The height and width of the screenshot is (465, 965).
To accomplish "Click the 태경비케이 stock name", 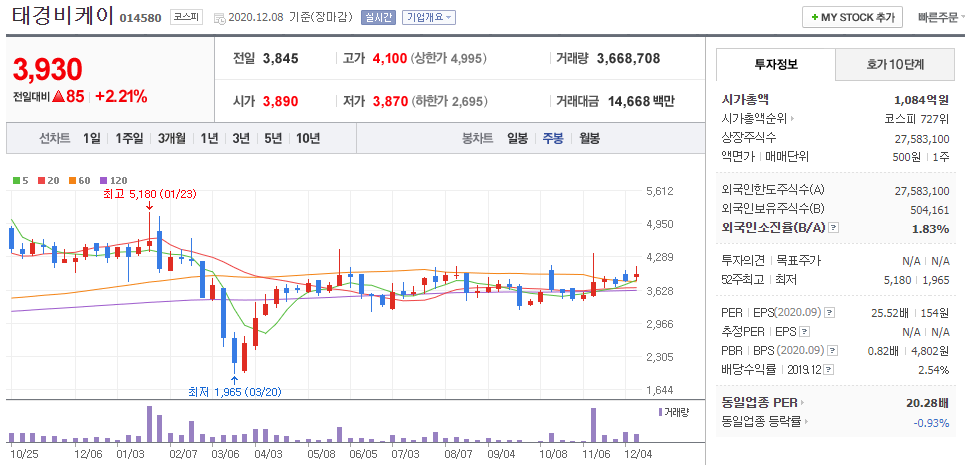I will click(x=62, y=15).
